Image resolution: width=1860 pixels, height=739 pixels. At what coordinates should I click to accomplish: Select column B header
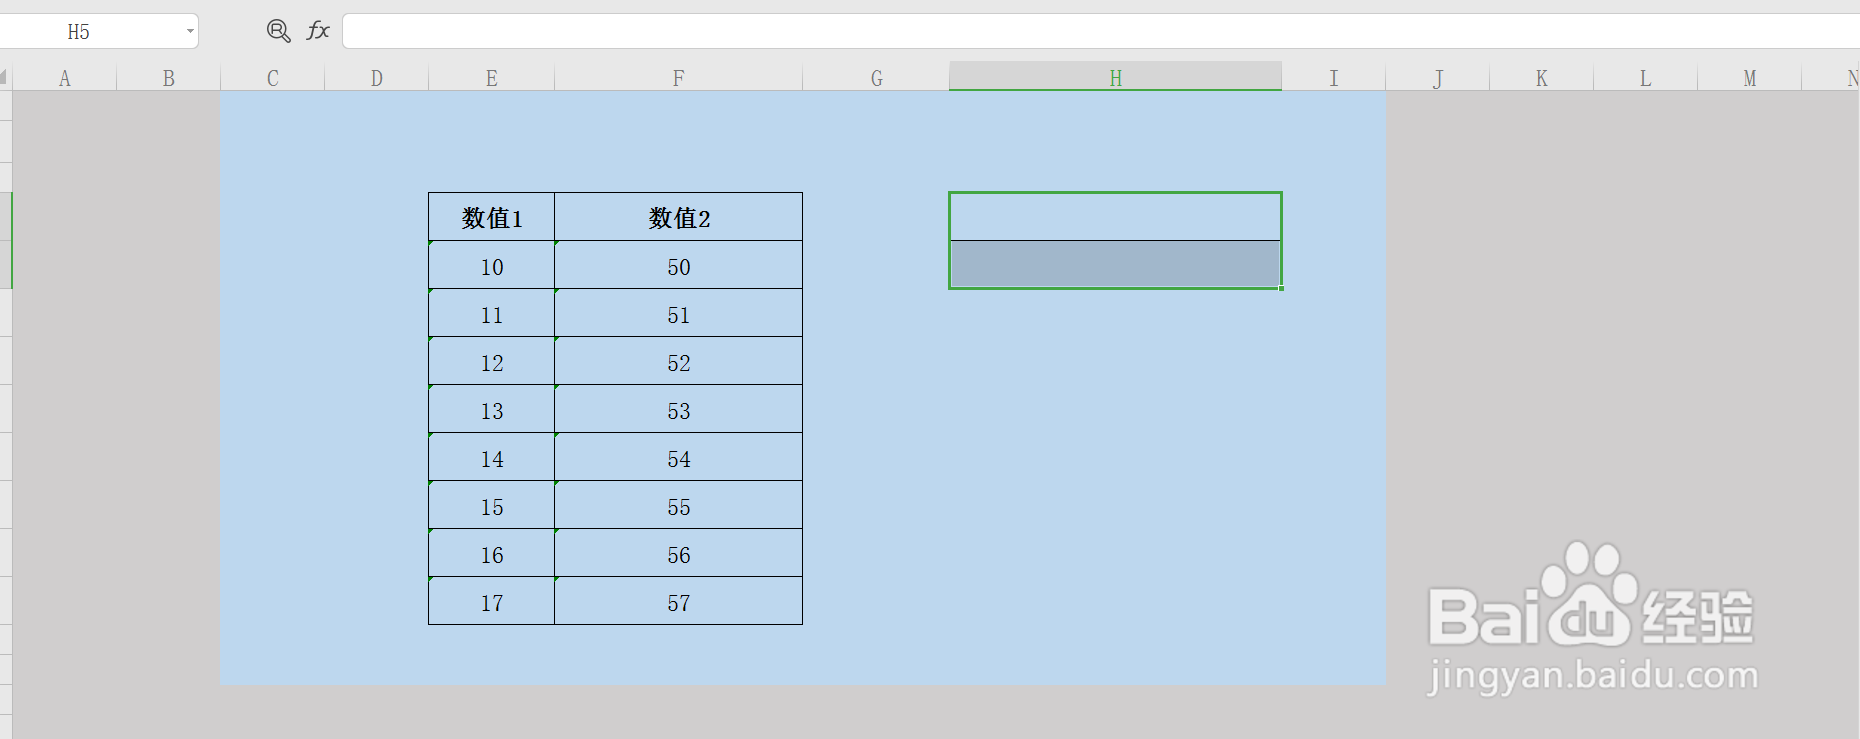click(169, 78)
